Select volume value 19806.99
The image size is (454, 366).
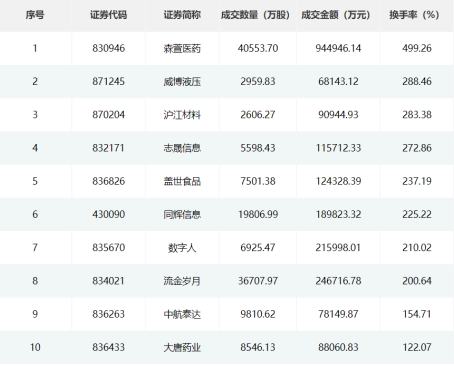(258, 214)
